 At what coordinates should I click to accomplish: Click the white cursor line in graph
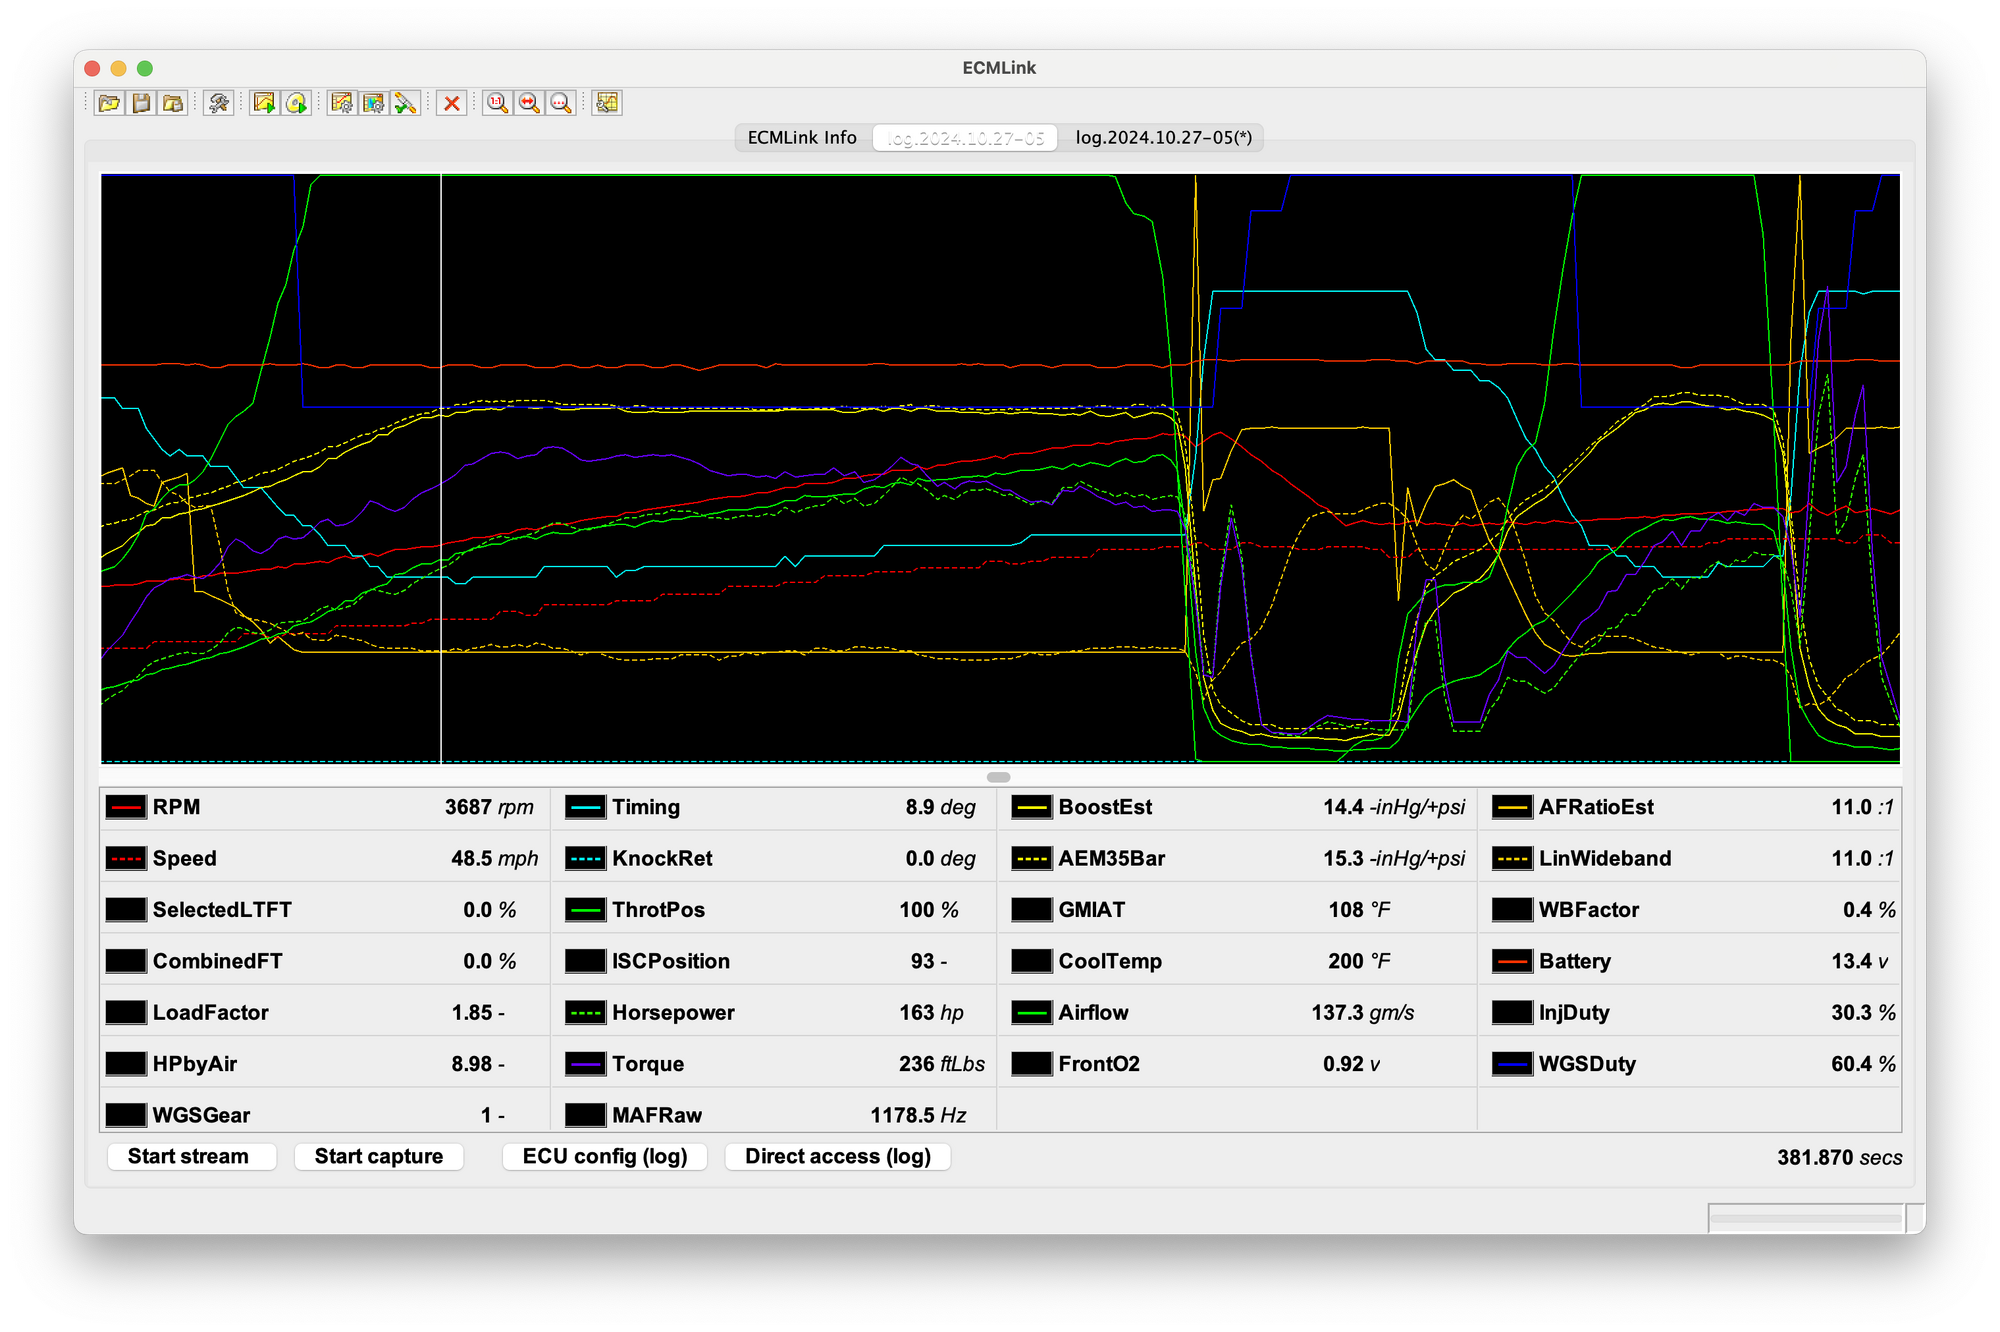pos(441,468)
